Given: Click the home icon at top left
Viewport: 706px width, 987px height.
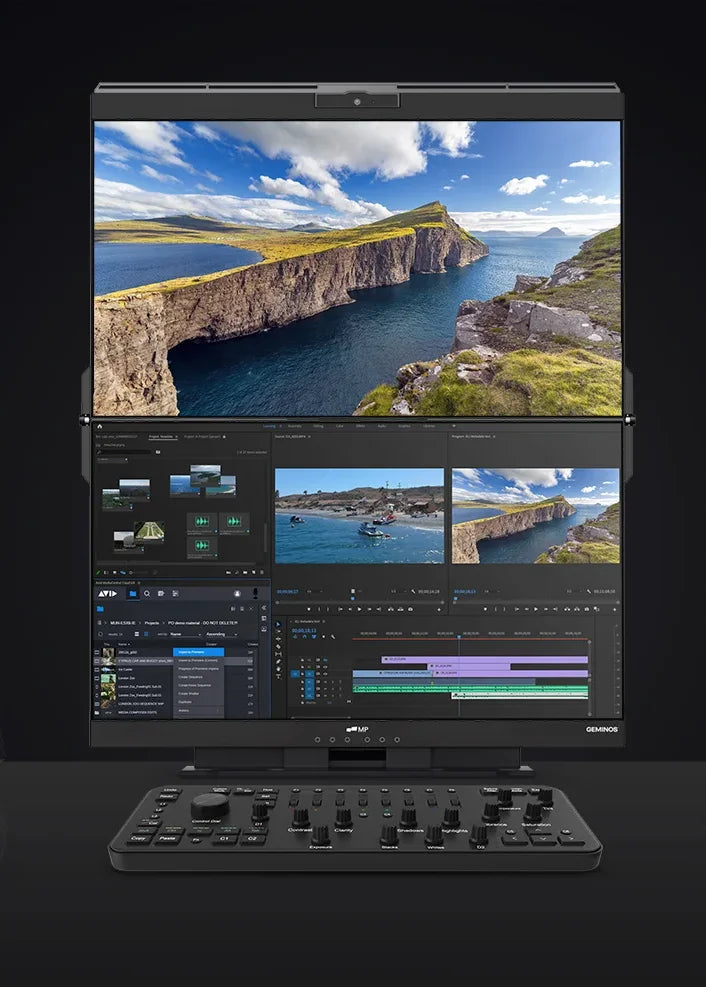Looking at the screenshot, I should [x=99, y=426].
